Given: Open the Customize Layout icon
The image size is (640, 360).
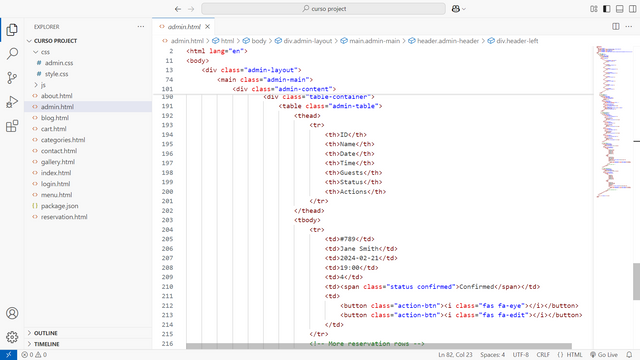Looking at the screenshot, I should pyautogui.click(x=594, y=9).
